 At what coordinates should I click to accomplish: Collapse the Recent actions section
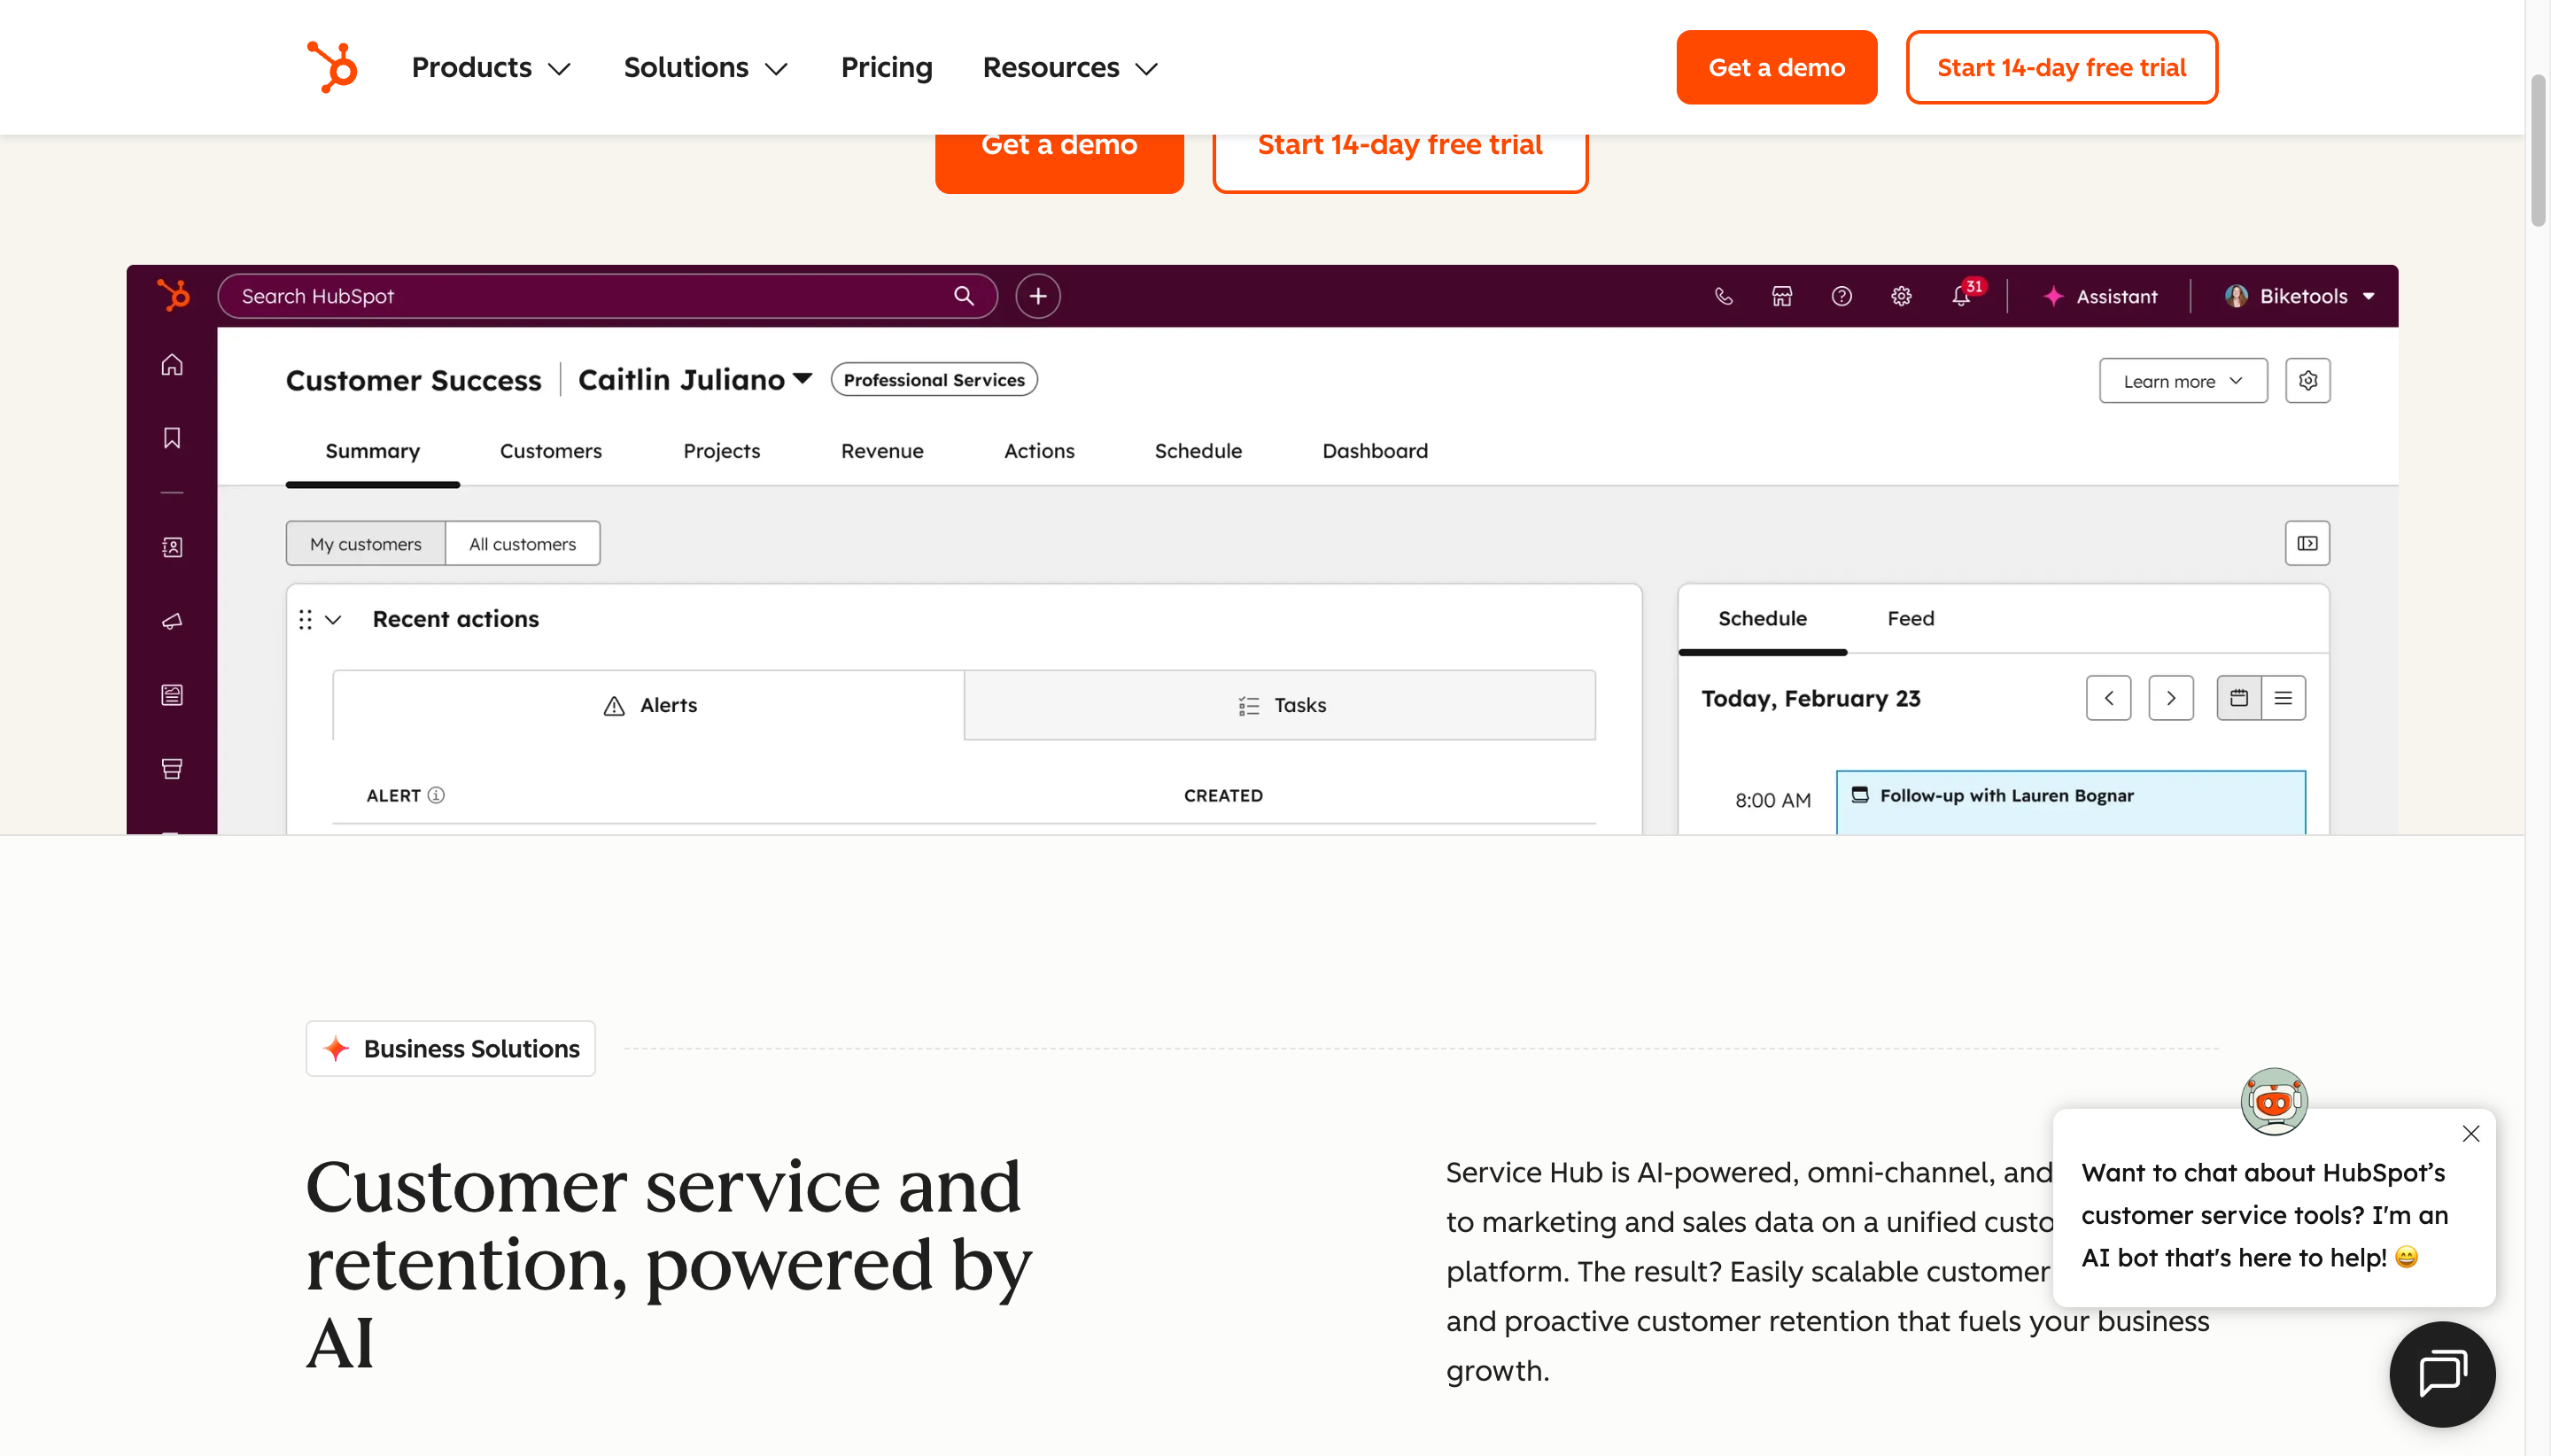point(333,620)
